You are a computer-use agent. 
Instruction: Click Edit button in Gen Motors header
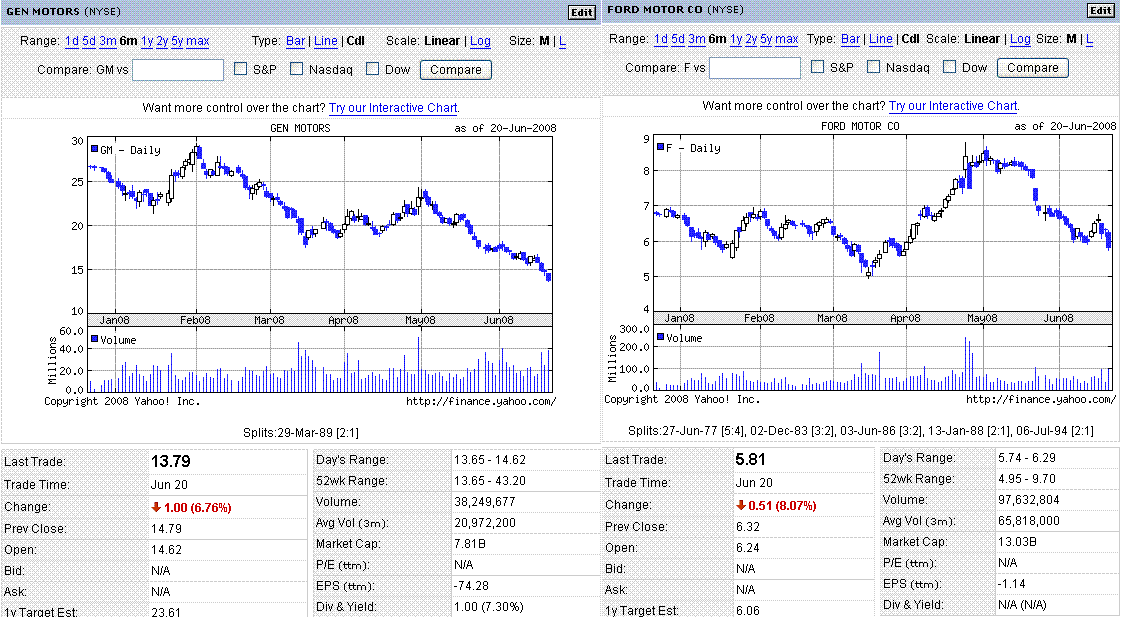[582, 12]
